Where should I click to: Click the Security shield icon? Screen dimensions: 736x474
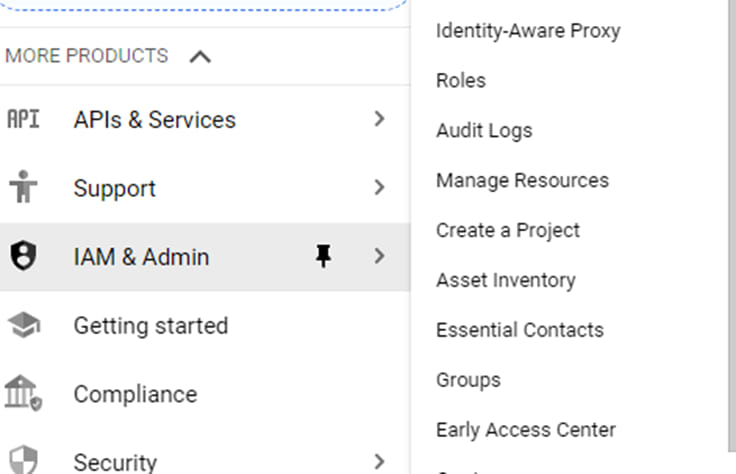pos(23,459)
